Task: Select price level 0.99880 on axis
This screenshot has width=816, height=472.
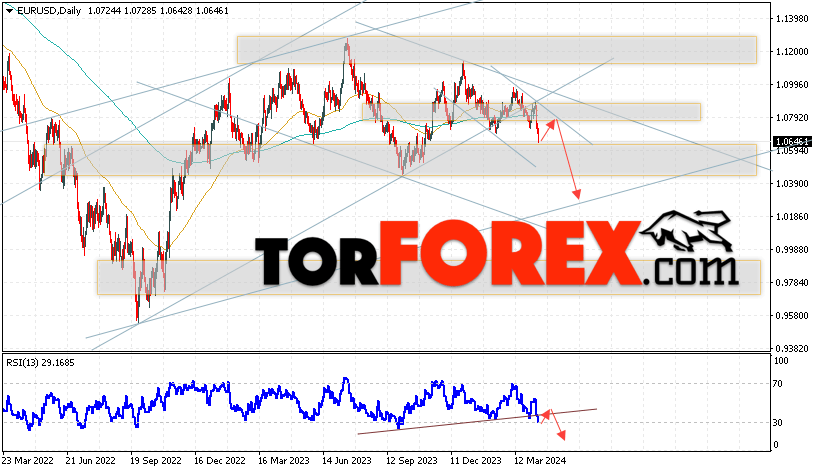Action: pyautogui.click(x=792, y=250)
